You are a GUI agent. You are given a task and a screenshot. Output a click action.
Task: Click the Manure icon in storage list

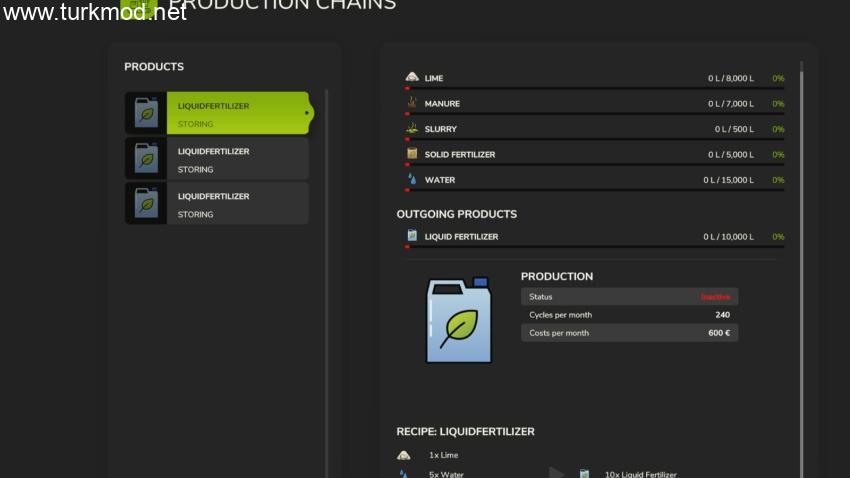click(412, 102)
